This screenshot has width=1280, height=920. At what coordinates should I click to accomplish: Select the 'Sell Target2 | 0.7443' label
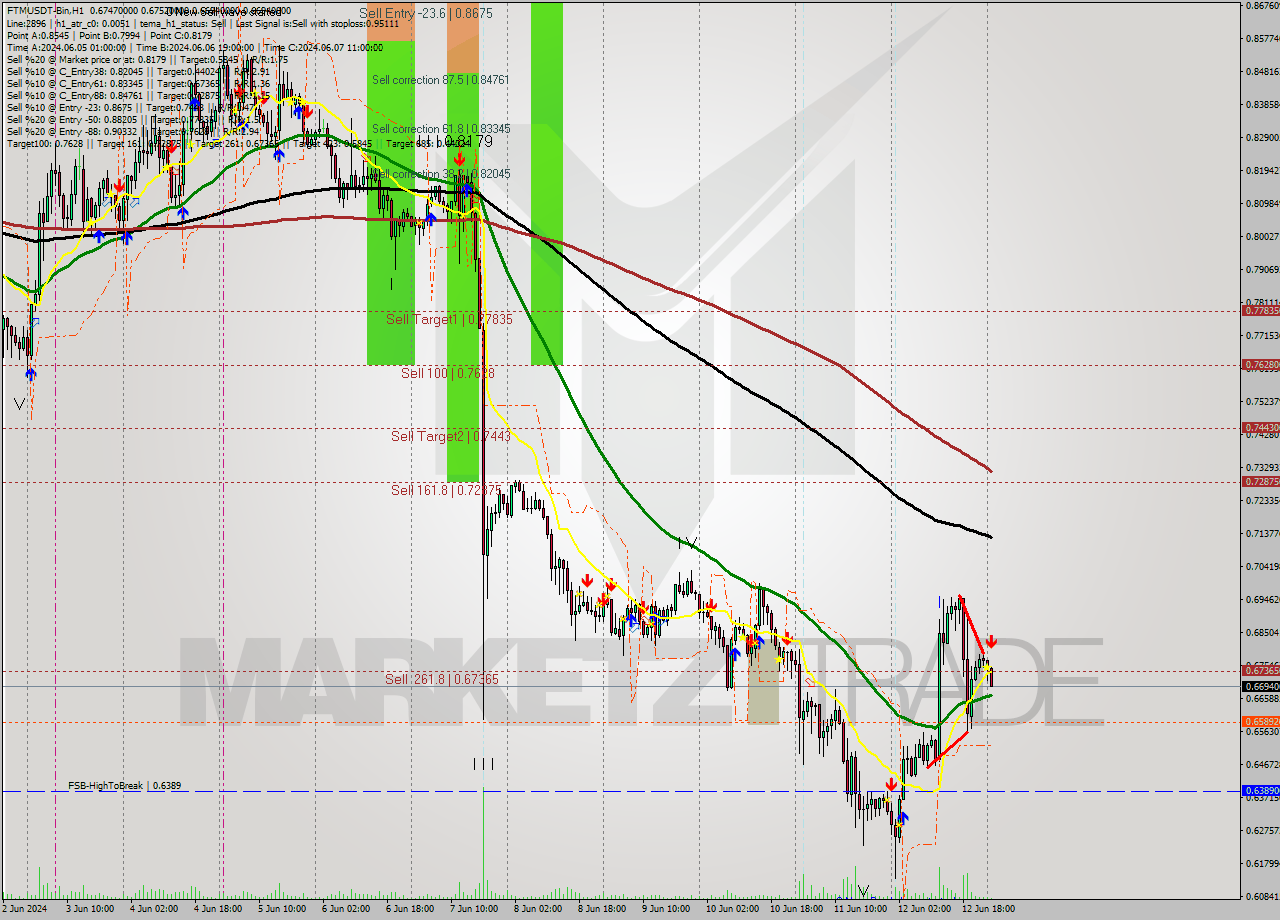(x=451, y=436)
